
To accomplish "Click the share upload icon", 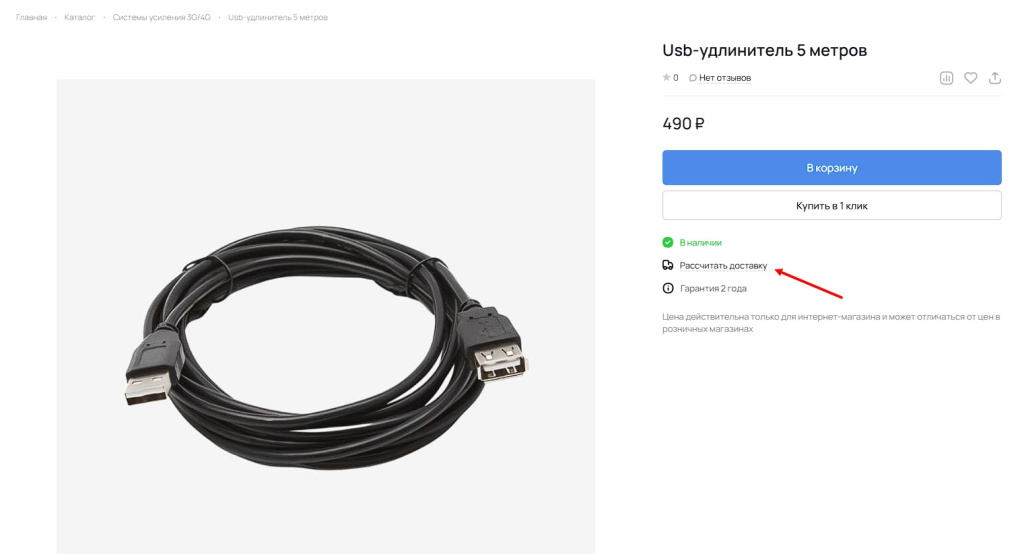I will point(995,78).
